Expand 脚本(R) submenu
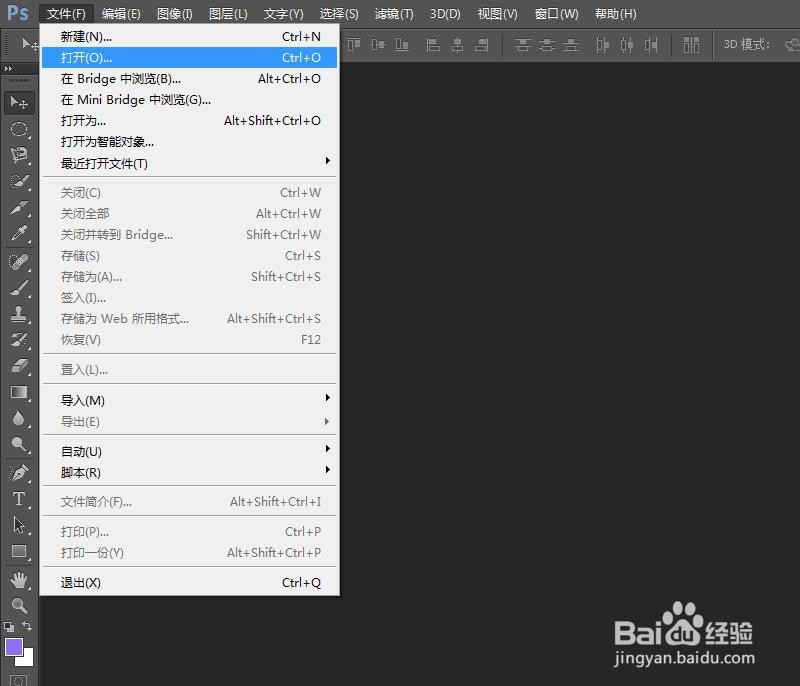This screenshot has height=686, width=800. (189, 472)
